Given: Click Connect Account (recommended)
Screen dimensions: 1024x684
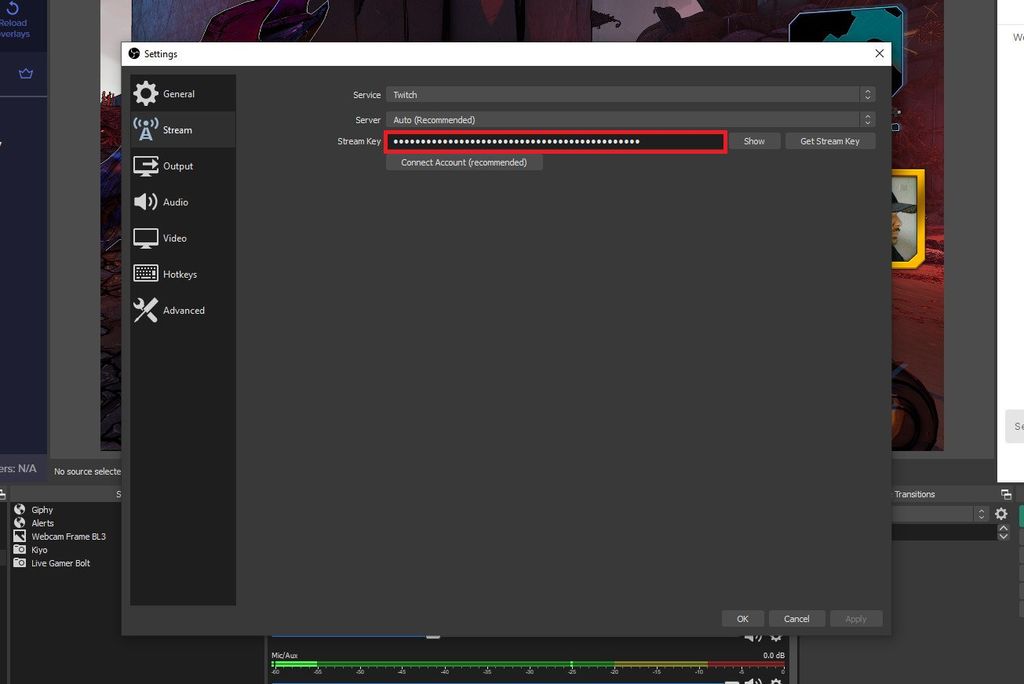Looking at the screenshot, I should click(464, 161).
